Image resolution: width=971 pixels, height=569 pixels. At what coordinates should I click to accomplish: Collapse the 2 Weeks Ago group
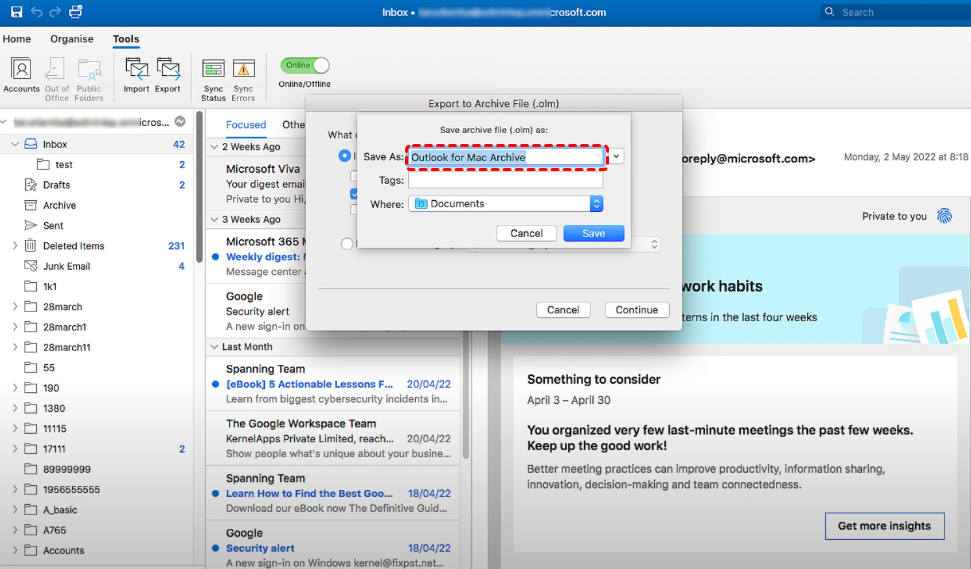click(x=214, y=147)
